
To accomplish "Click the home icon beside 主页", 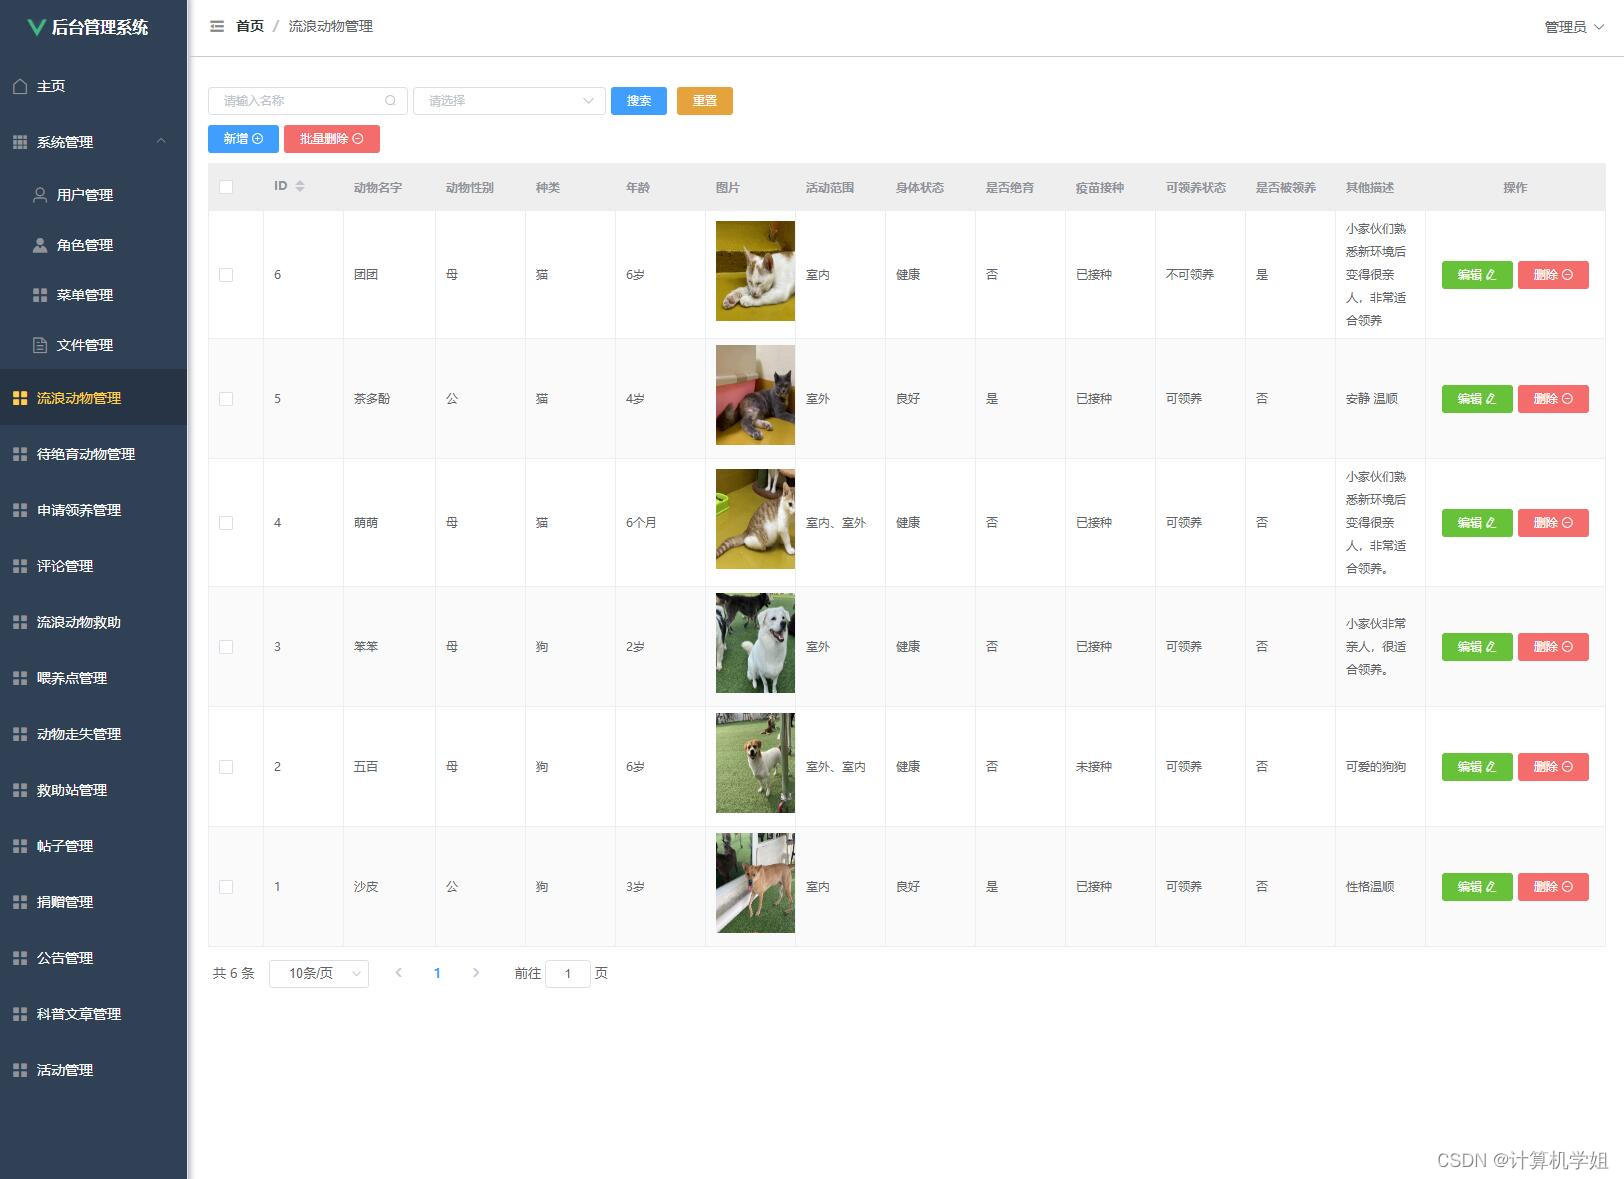I will click(20, 86).
